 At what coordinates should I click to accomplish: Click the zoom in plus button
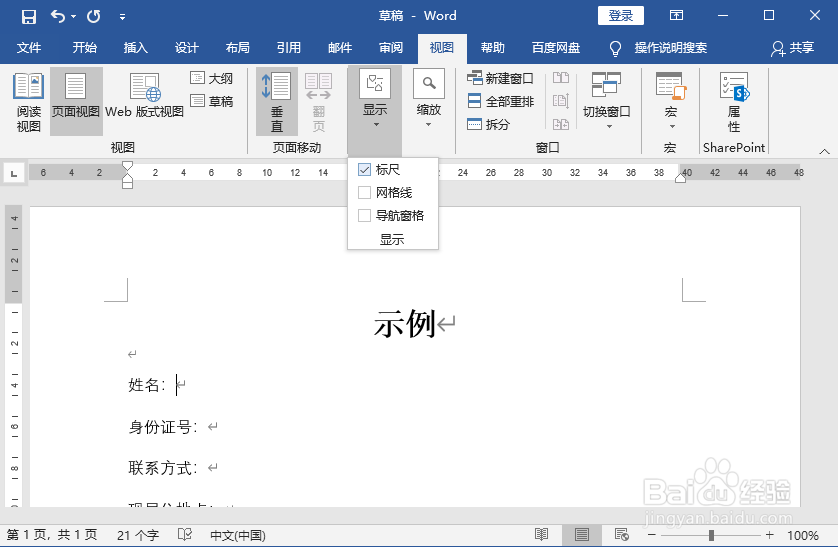tap(770, 534)
